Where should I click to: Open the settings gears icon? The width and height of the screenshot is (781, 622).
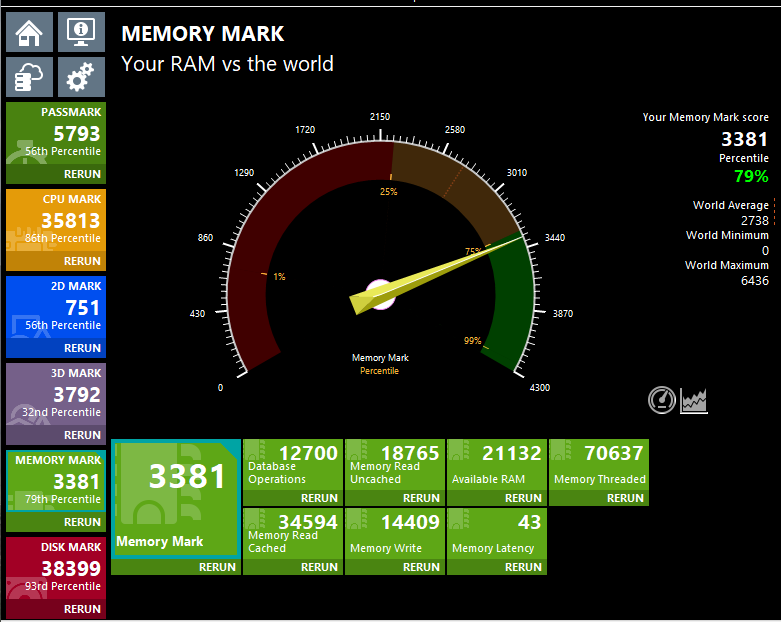pyautogui.click(x=81, y=77)
